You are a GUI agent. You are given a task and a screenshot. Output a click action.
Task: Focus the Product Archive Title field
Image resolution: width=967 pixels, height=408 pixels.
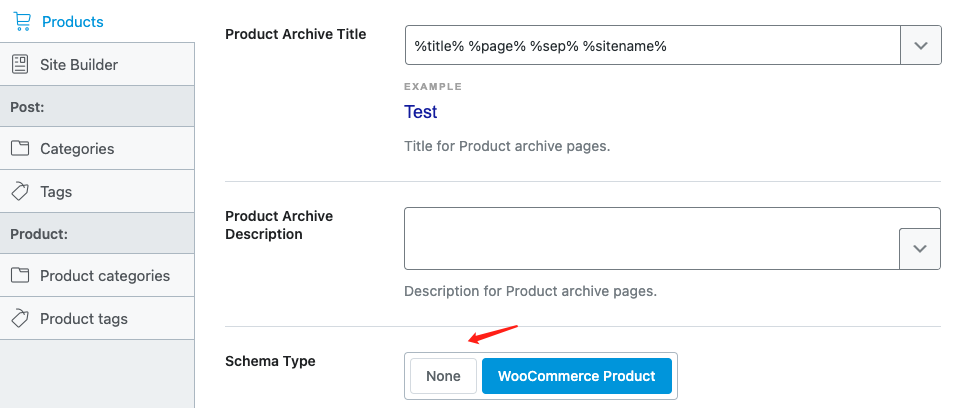pyautogui.click(x=652, y=45)
